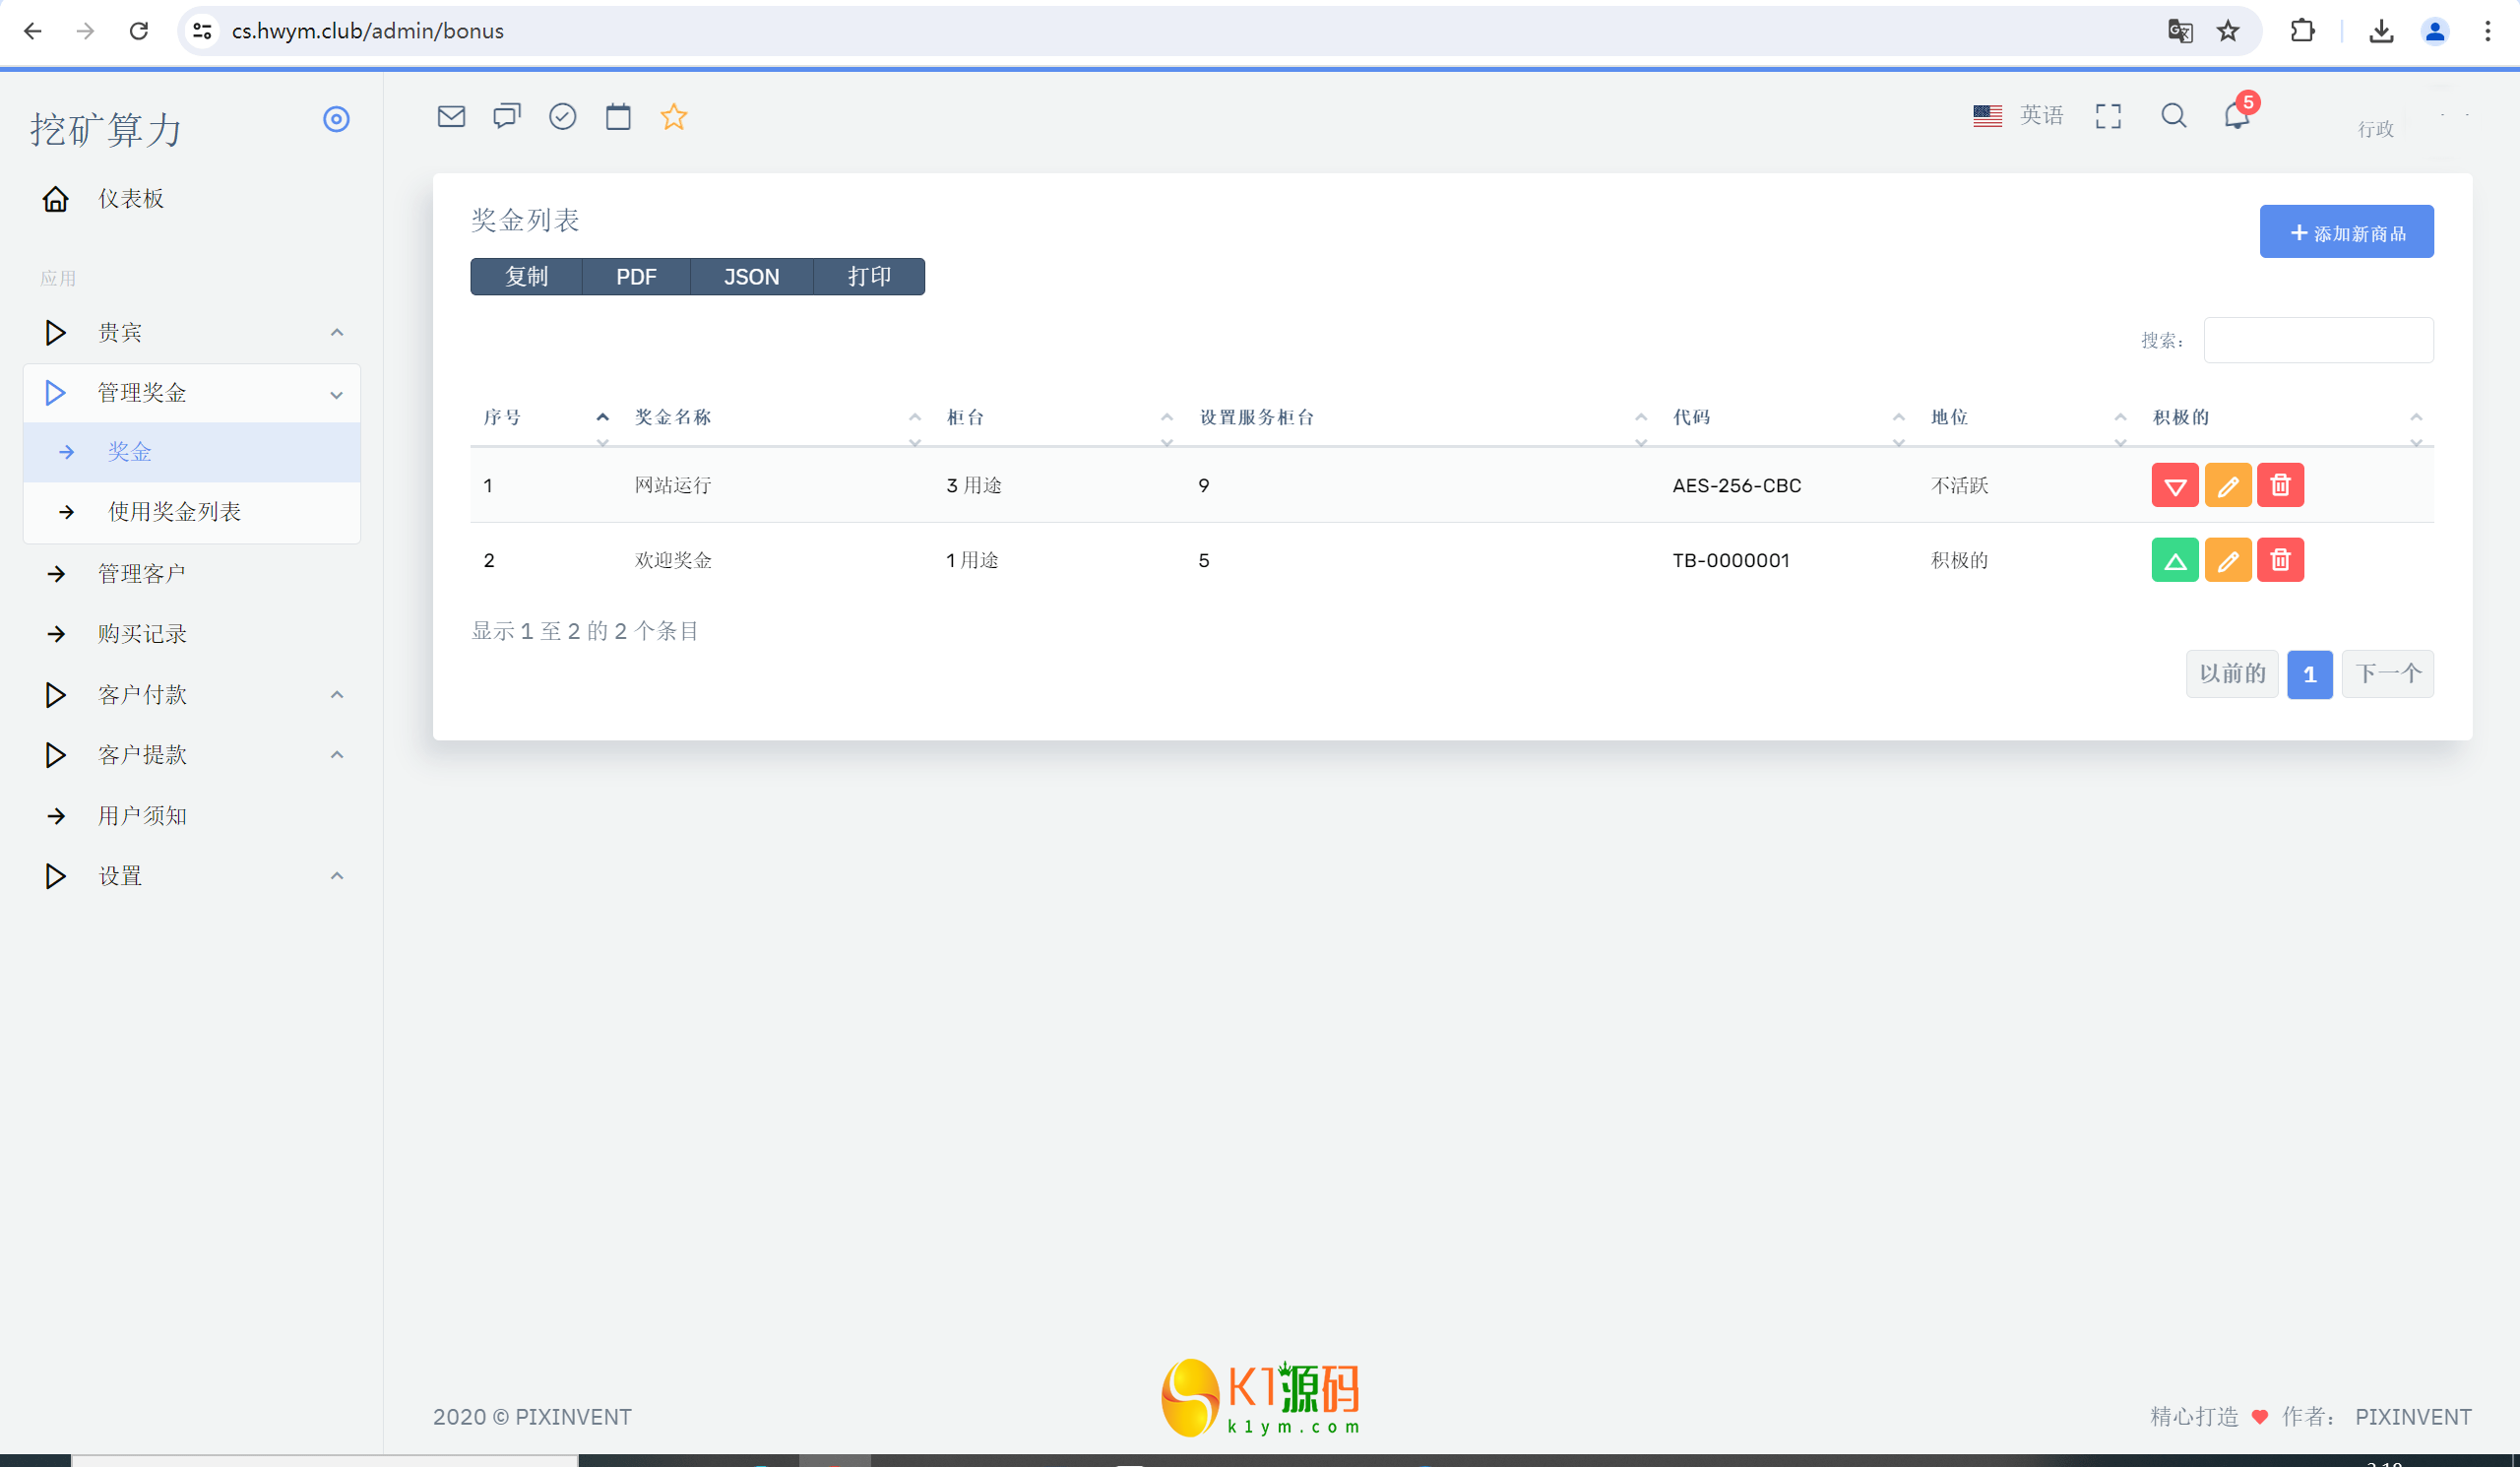
Task: Click the green triangle icon for 欢迎奖金
Action: point(2174,560)
